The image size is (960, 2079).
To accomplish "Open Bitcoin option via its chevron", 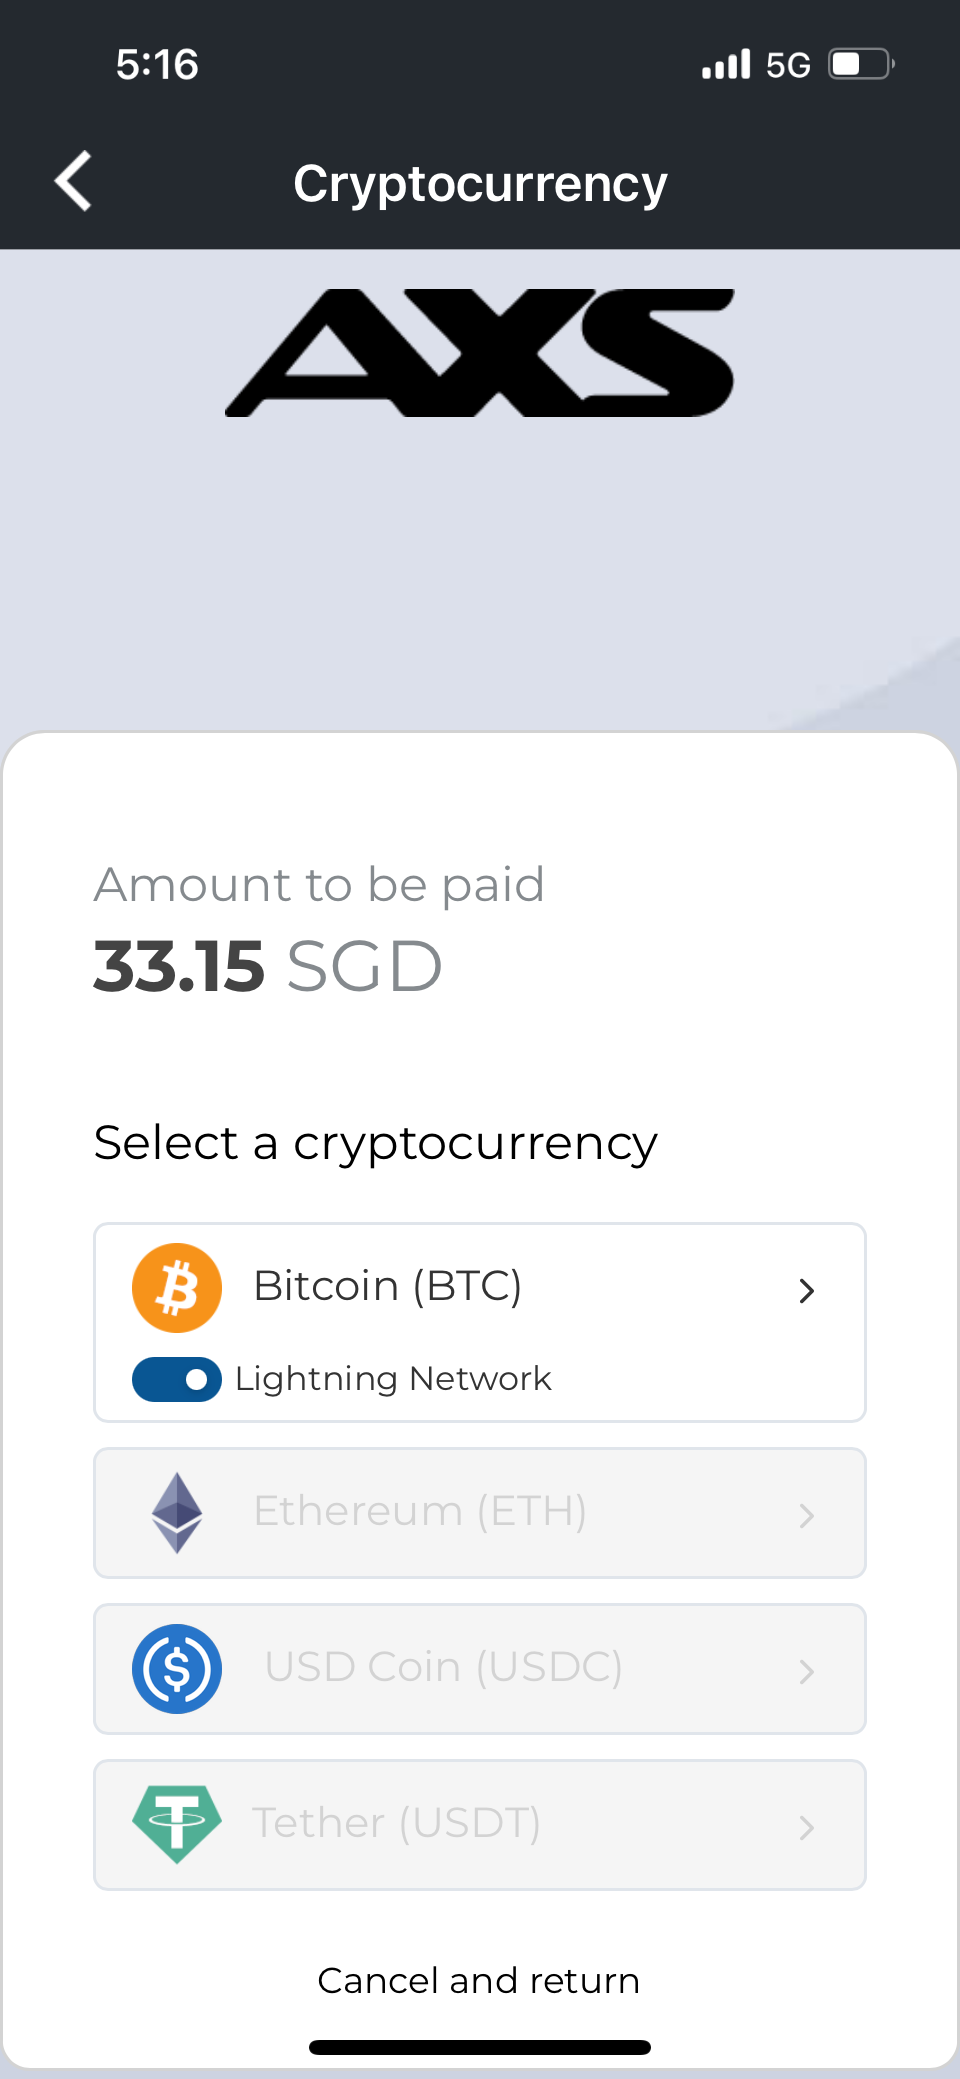I will [x=806, y=1290].
